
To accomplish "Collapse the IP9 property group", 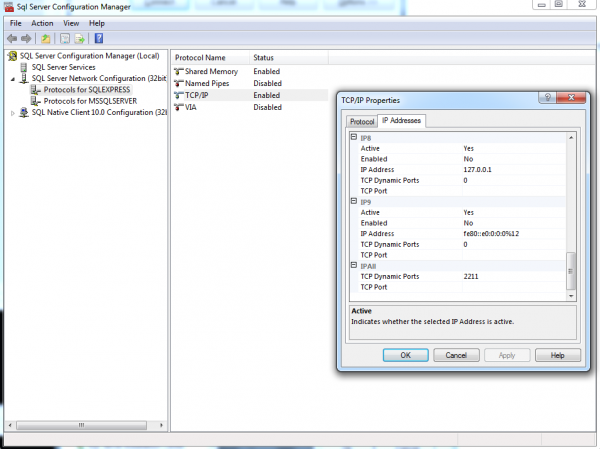I will [x=354, y=201].
